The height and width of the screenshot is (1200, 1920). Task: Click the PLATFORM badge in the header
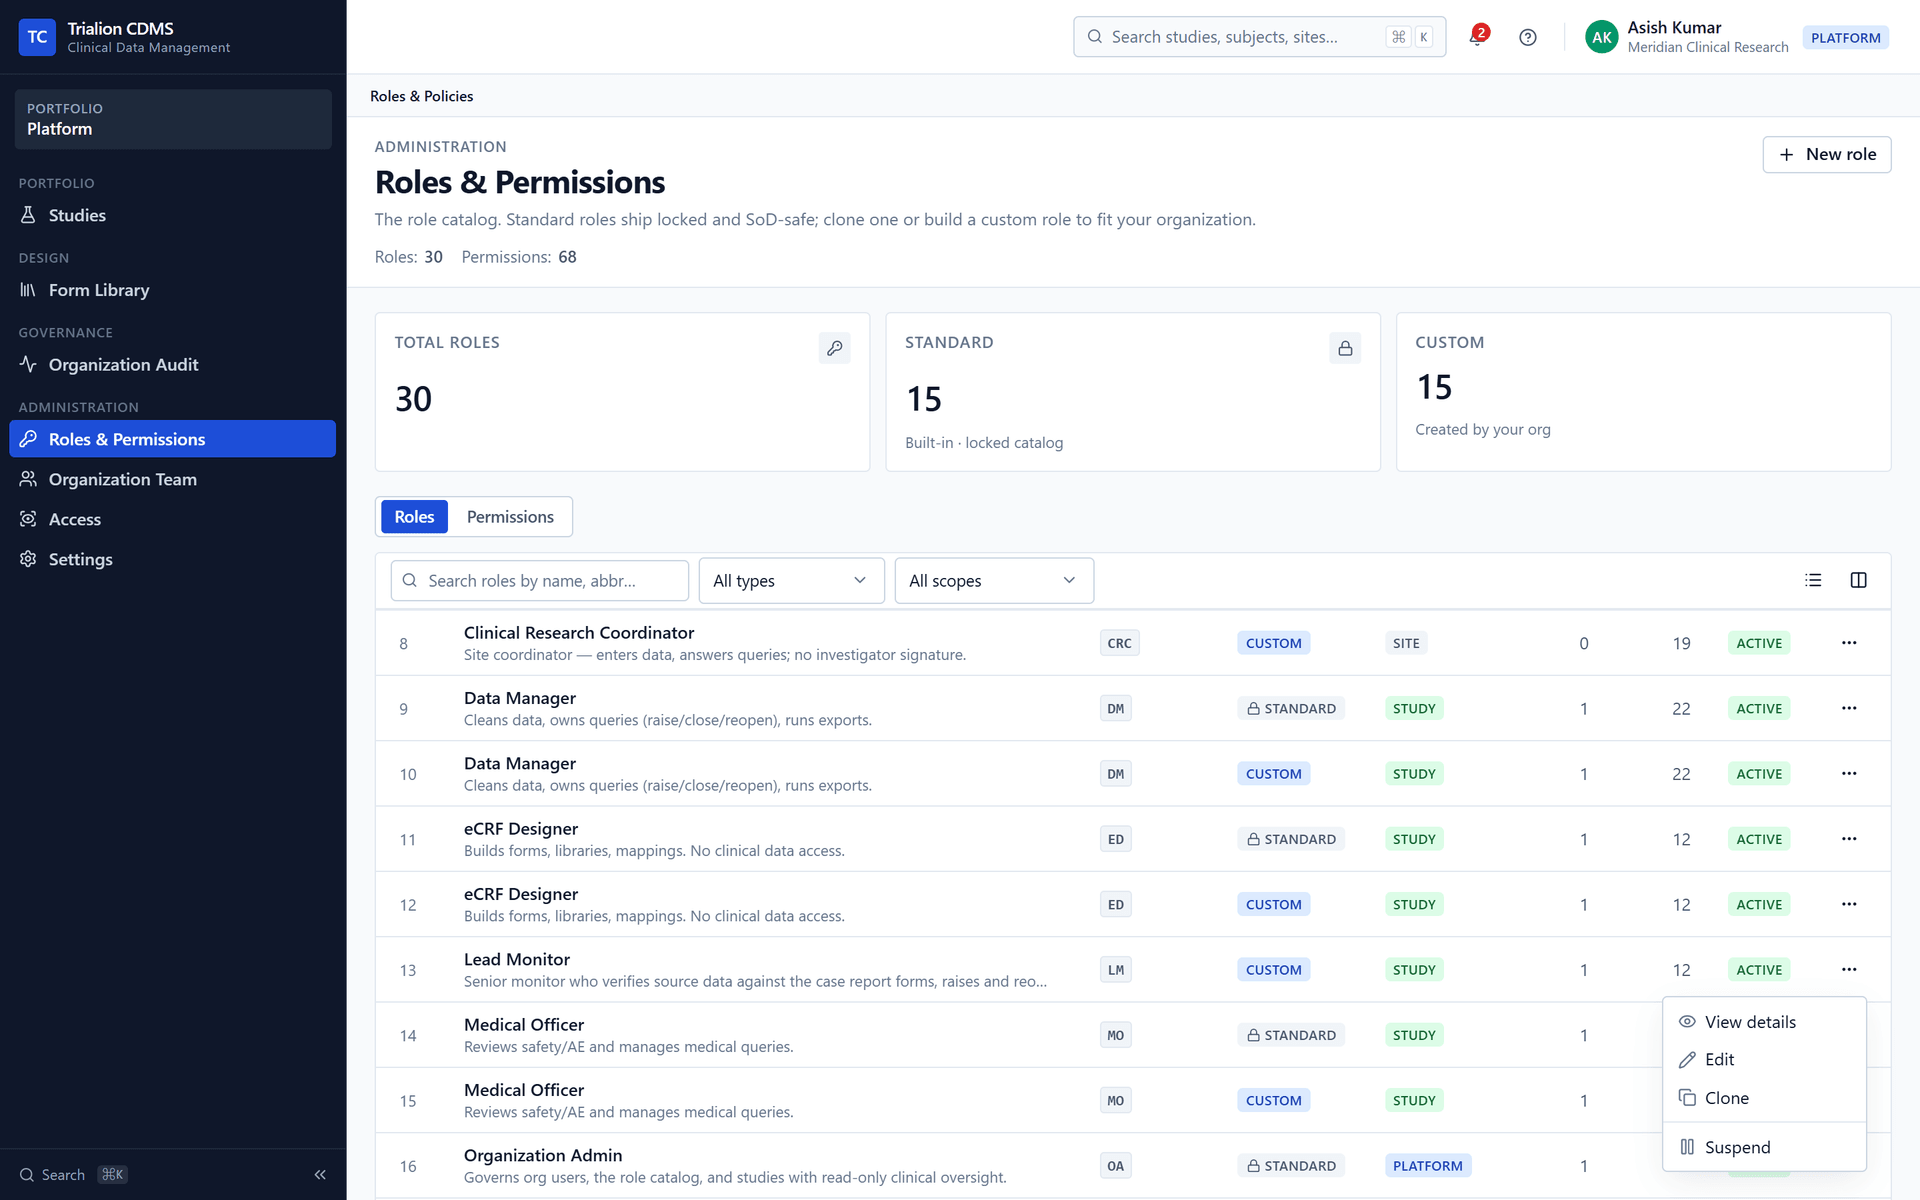tap(1845, 38)
